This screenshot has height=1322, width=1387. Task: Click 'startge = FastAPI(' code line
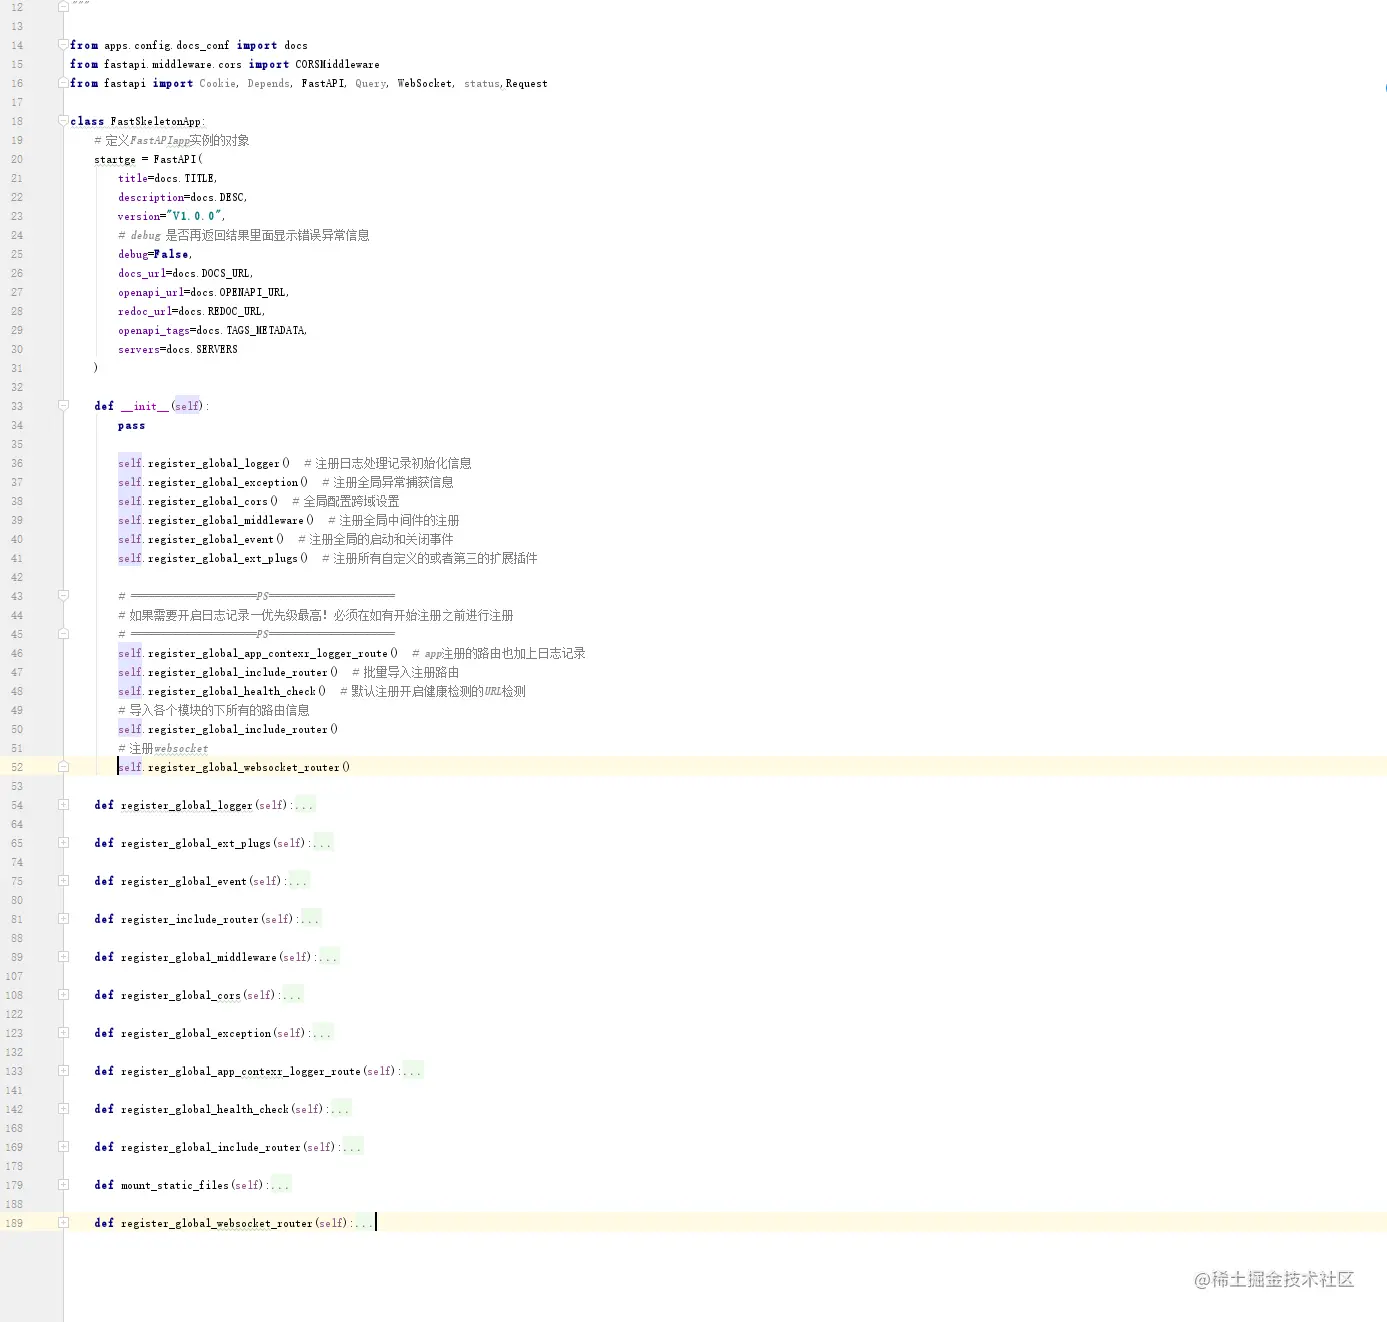tap(148, 159)
